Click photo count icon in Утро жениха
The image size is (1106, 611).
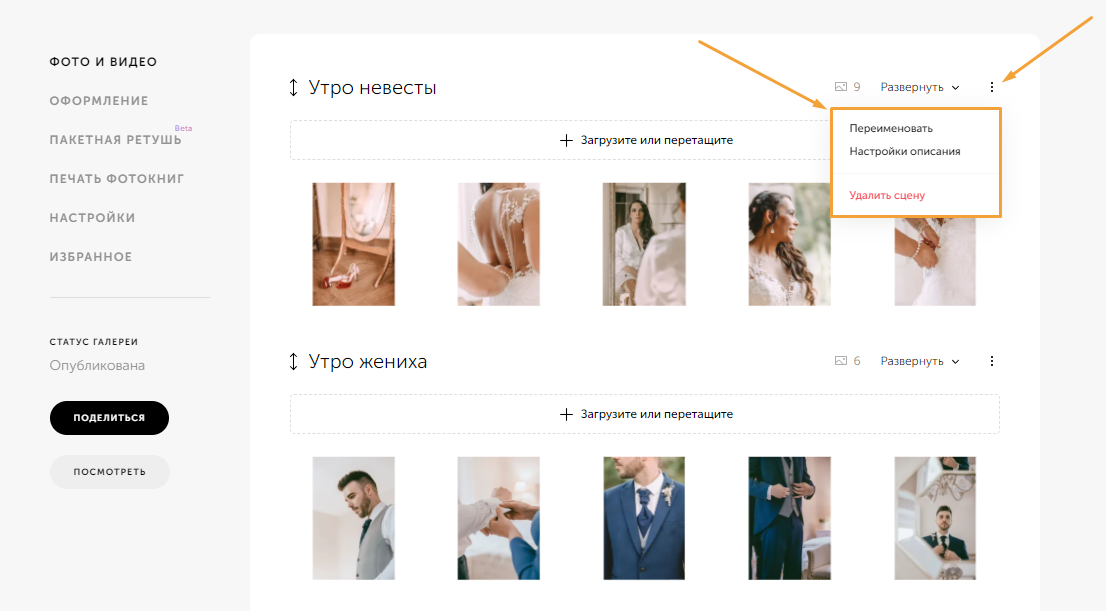[x=841, y=361]
